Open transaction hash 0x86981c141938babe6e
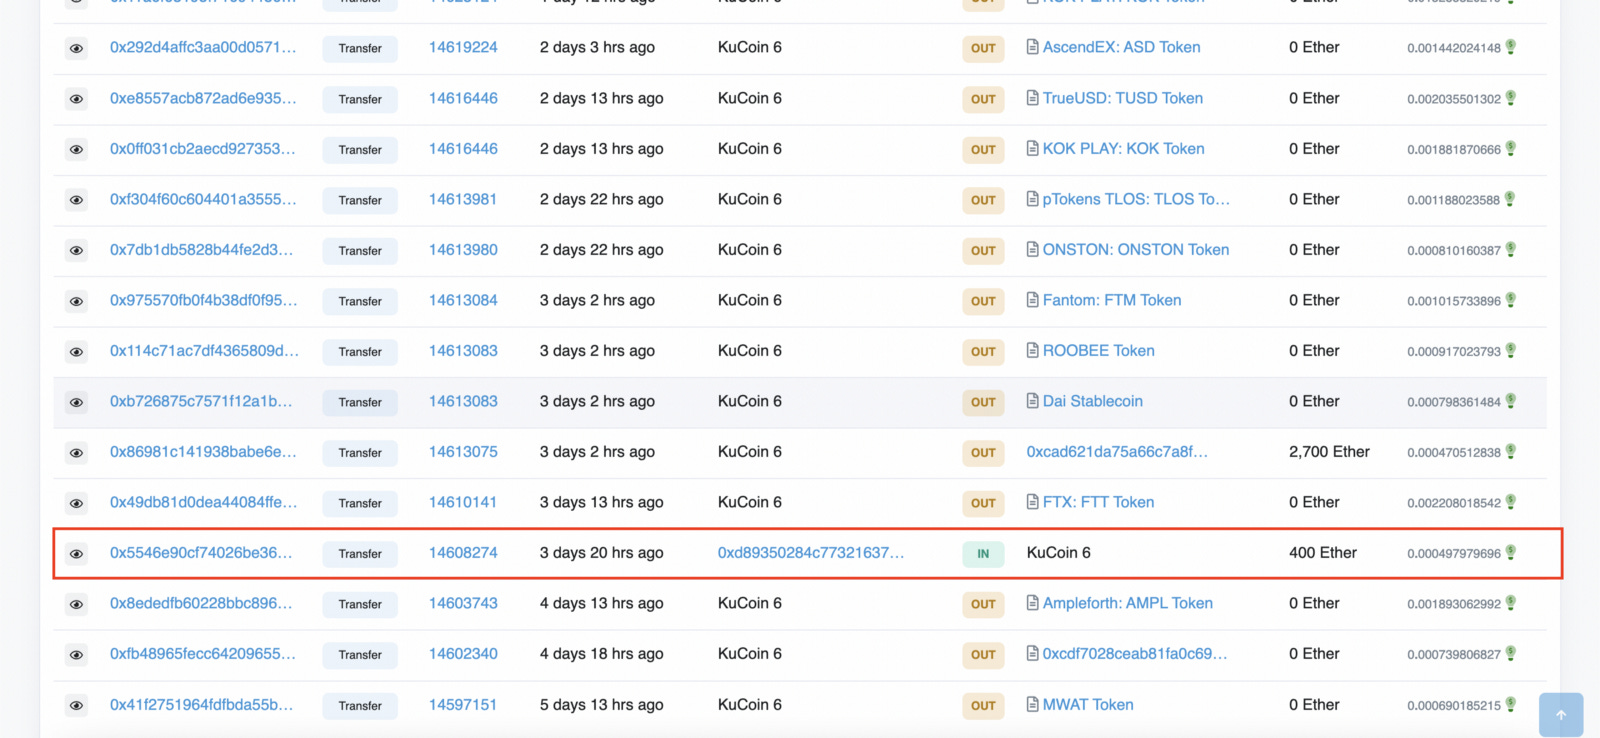 (x=203, y=452)
